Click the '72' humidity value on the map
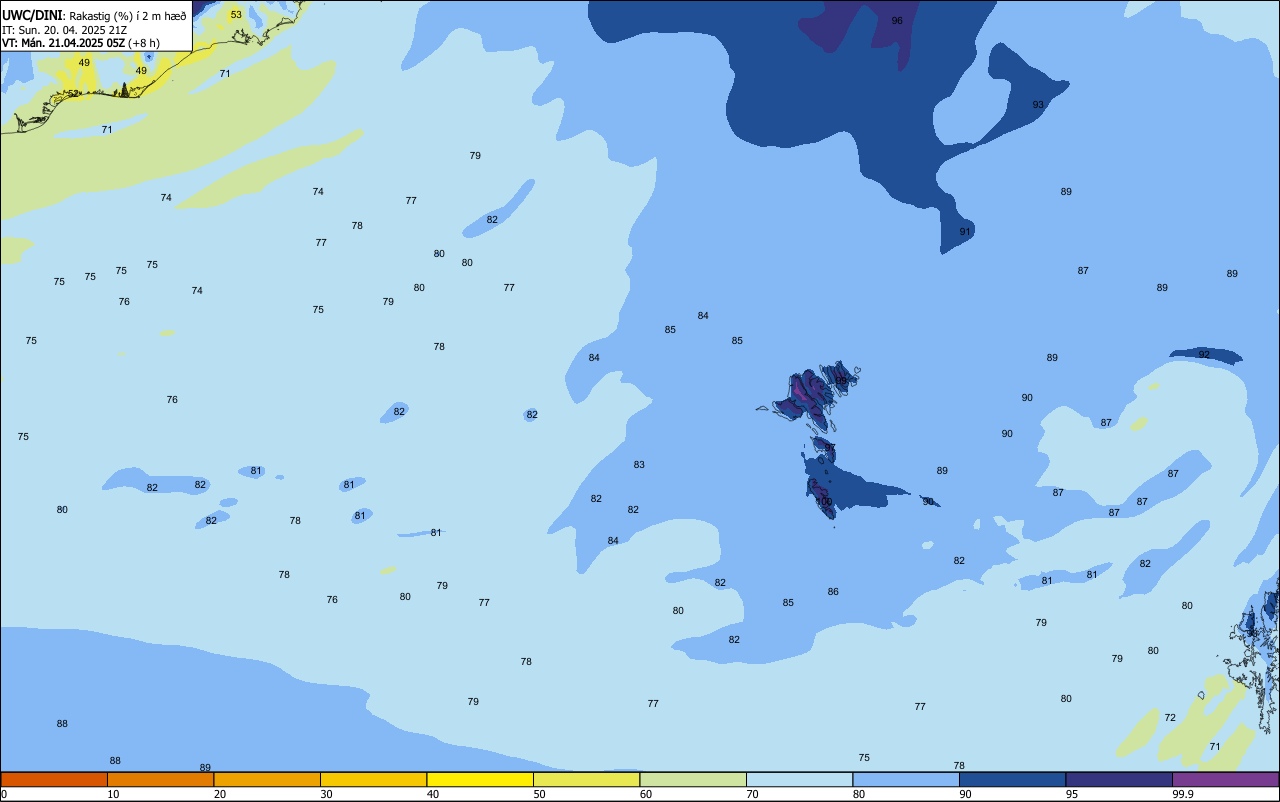This screenshot has height=802, width=1280. [1170, 718]
